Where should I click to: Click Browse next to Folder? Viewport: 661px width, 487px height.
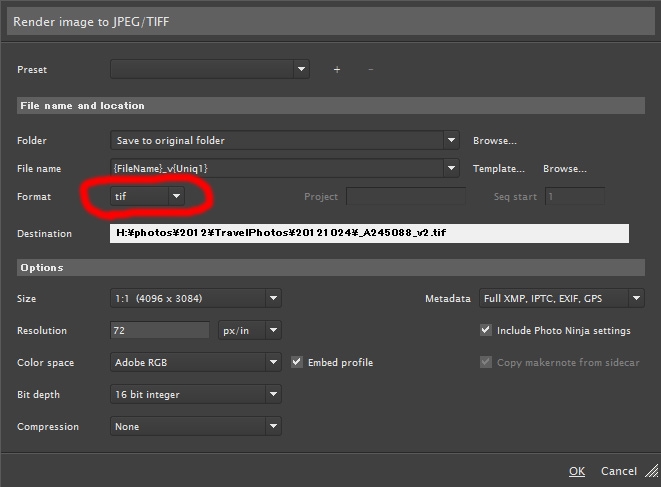click(494, 141)
